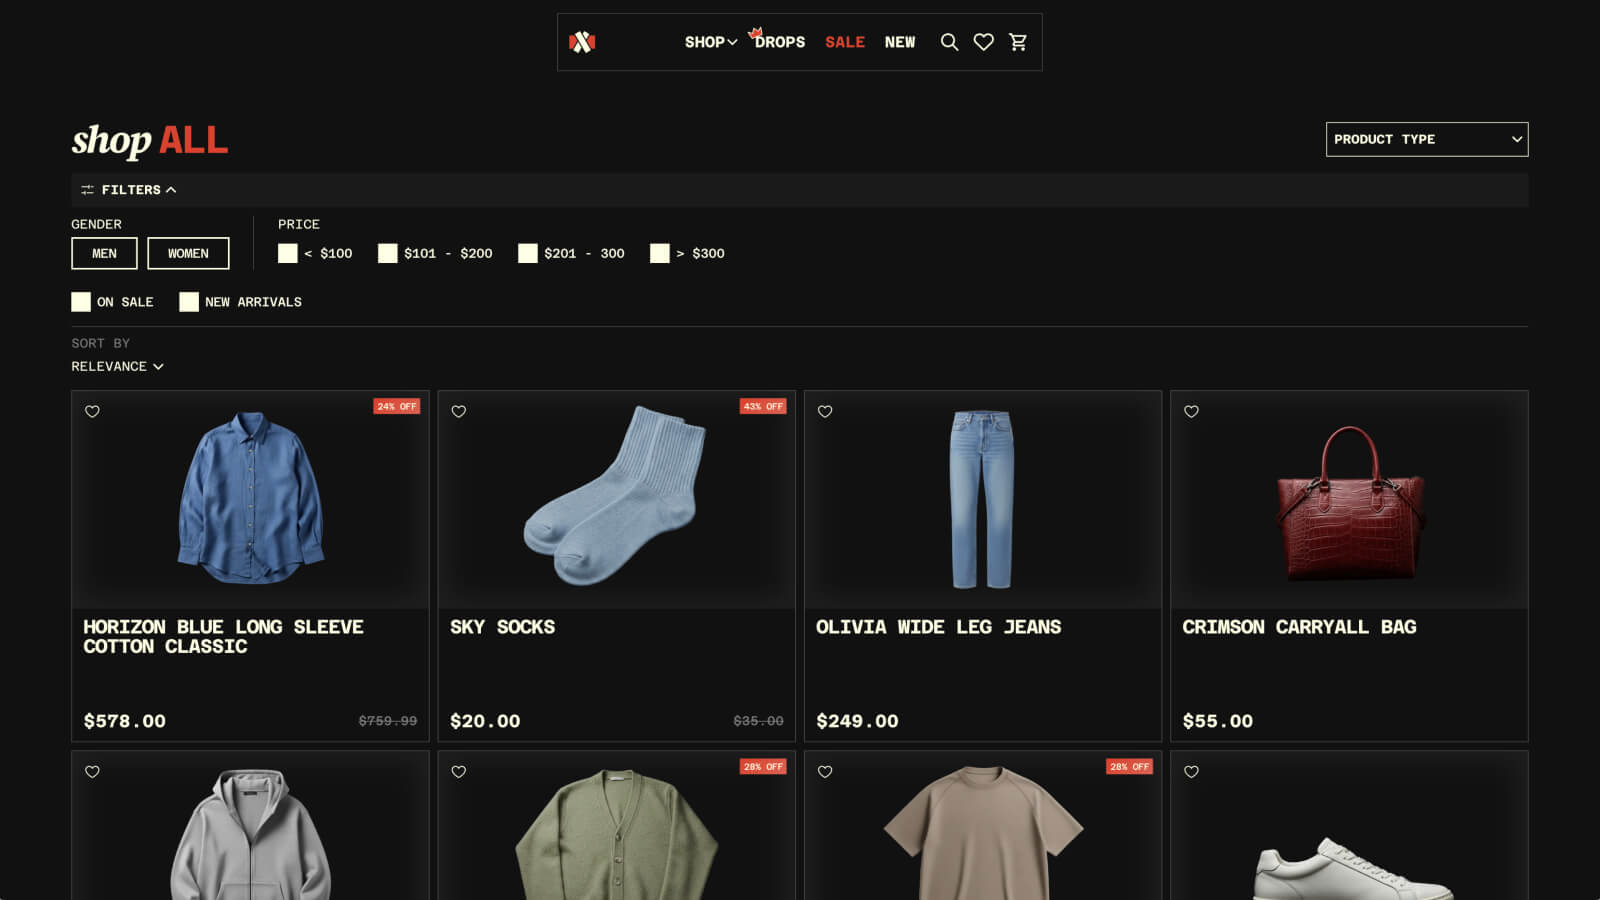Image resolution: width=1600 pixels, height=900 pixels.
Task: Open the Sky Socks product title
Action: point(502,627)
